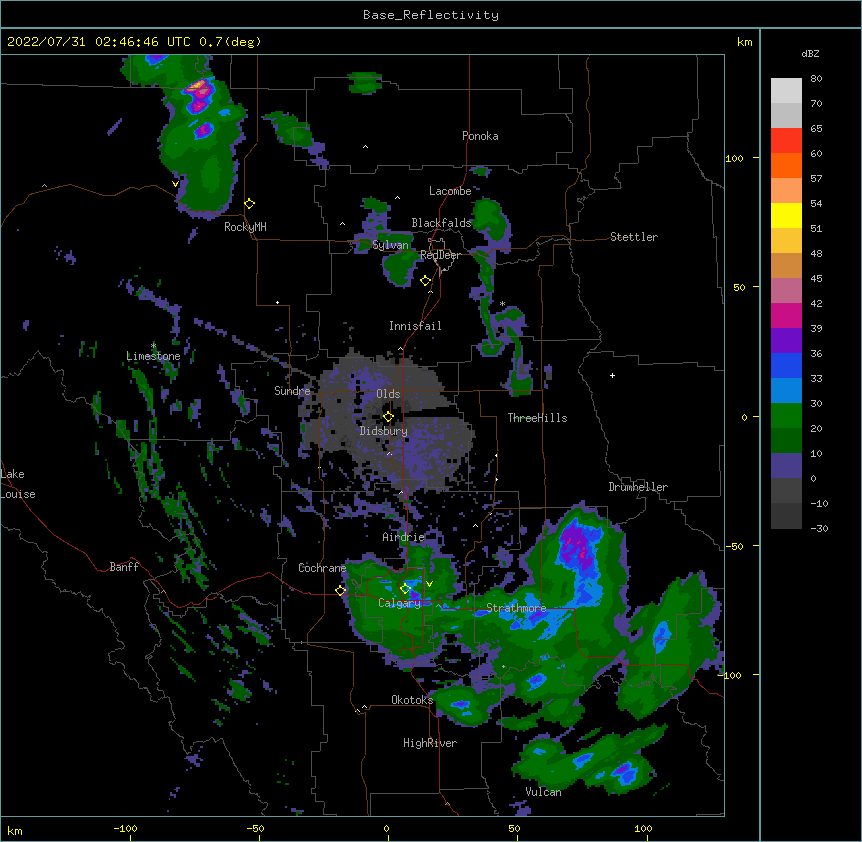Screen dimensions: 862x842
Task: Select the Stettler label
Action: tap(634, 237)
